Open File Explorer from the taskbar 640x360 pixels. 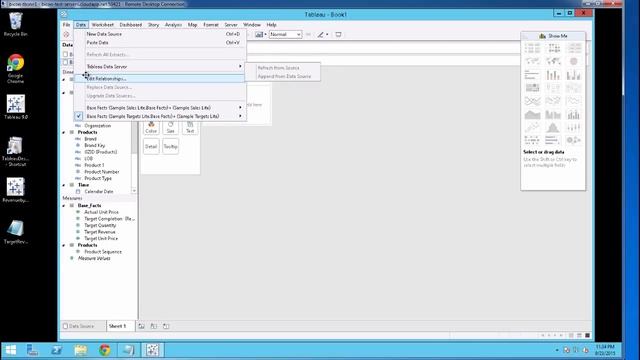[x=81, y=350]
